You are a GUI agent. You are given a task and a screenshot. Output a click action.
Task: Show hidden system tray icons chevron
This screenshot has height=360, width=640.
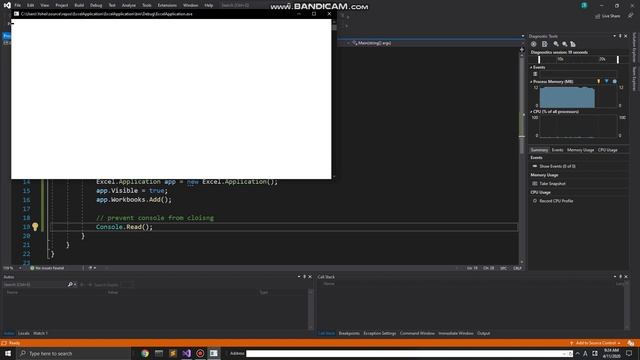click(577, 353)
